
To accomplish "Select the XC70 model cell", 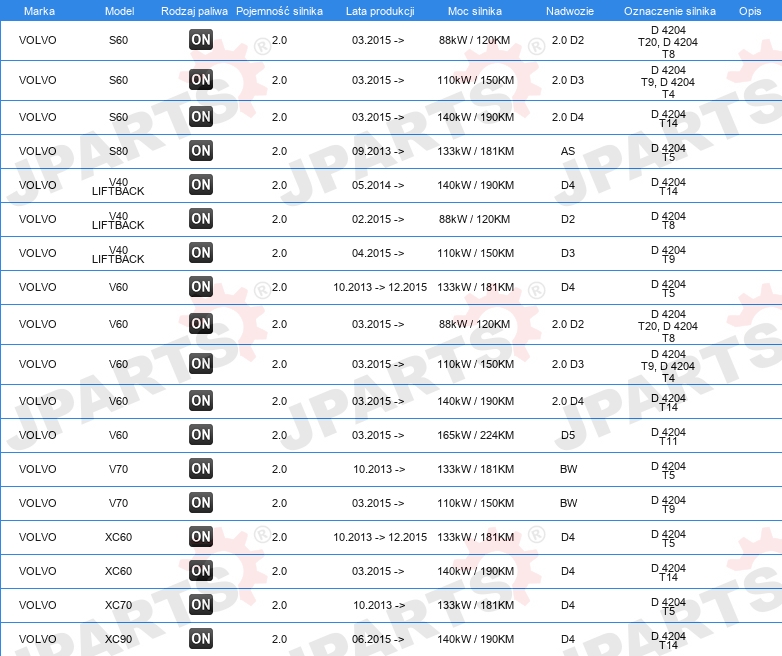I will click(119, 605).
